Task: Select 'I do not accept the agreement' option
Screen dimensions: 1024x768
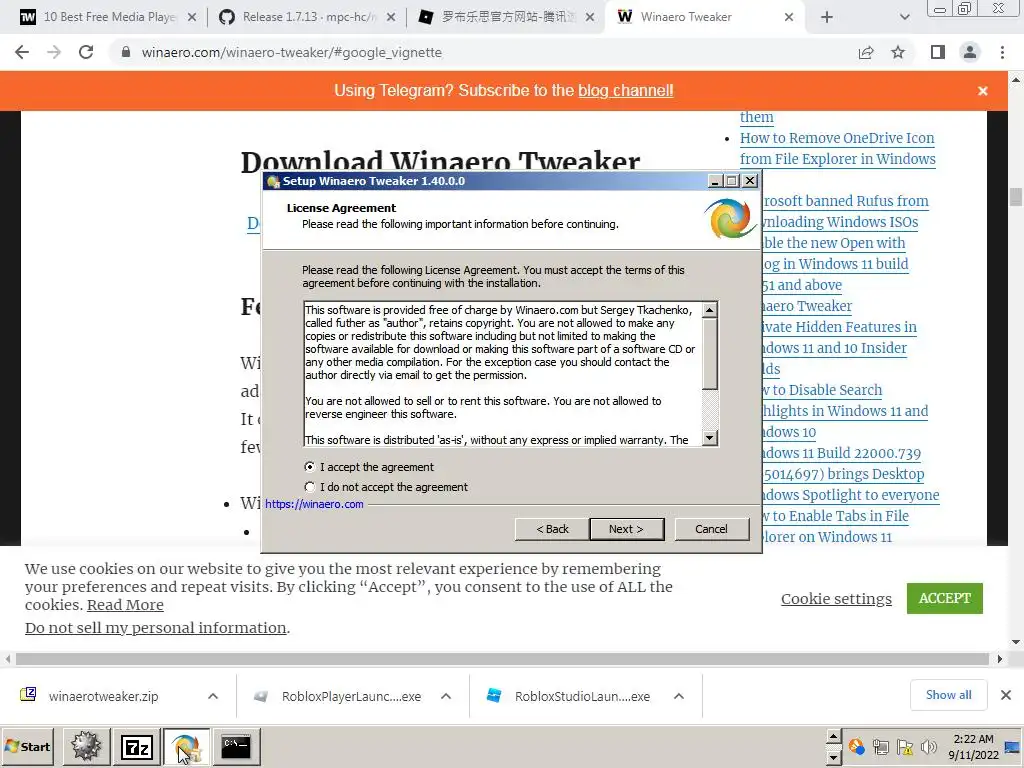Action: [x=310, y=487]
